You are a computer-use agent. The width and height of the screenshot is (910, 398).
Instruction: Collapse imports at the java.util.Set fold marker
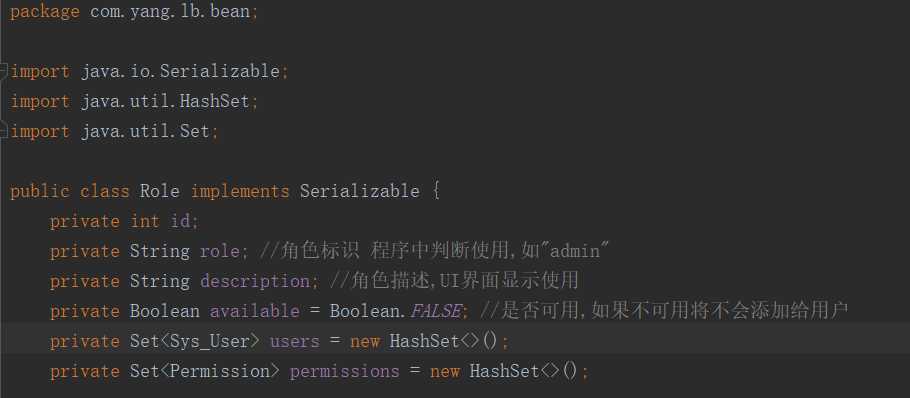click(4, 132)
